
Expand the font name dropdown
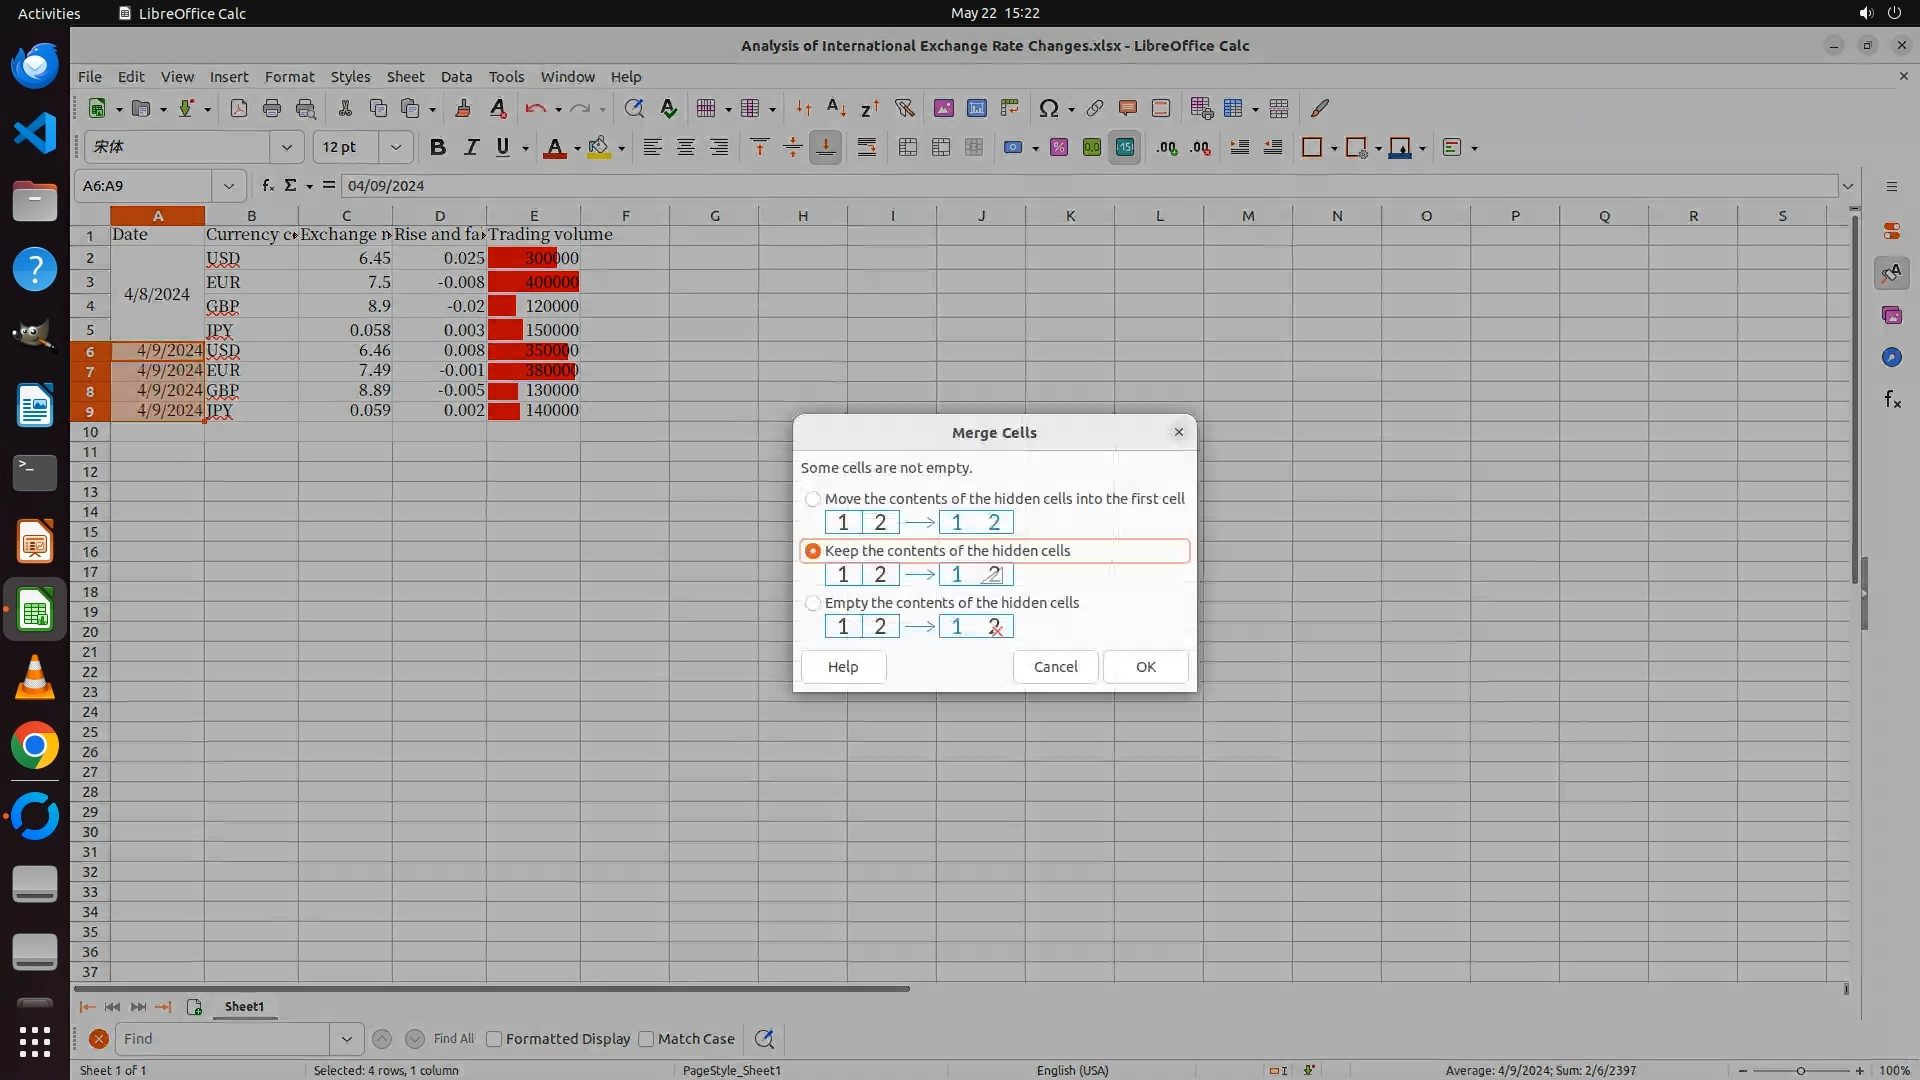point(287,148)
